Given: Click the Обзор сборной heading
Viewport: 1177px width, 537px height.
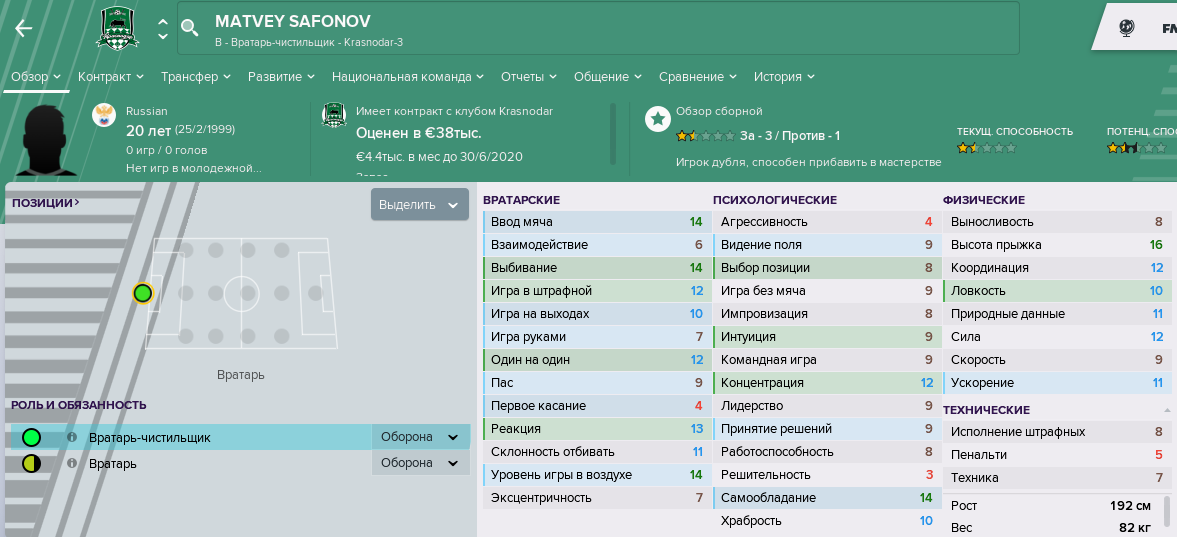Looking at the screenshot, I should click(719, 111).
